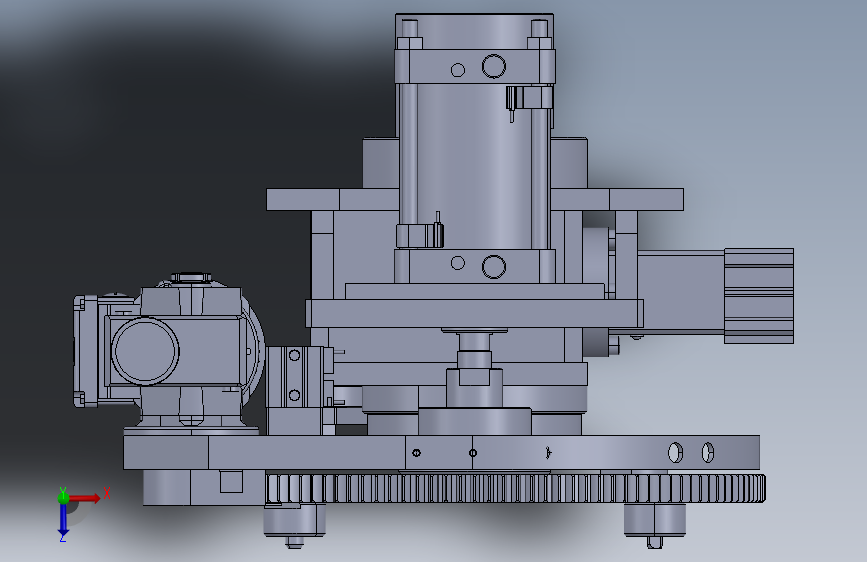This screenshot has height=562, width=867.
Task: Click the green Y axis ball of the triad
Action: point(63,497)
